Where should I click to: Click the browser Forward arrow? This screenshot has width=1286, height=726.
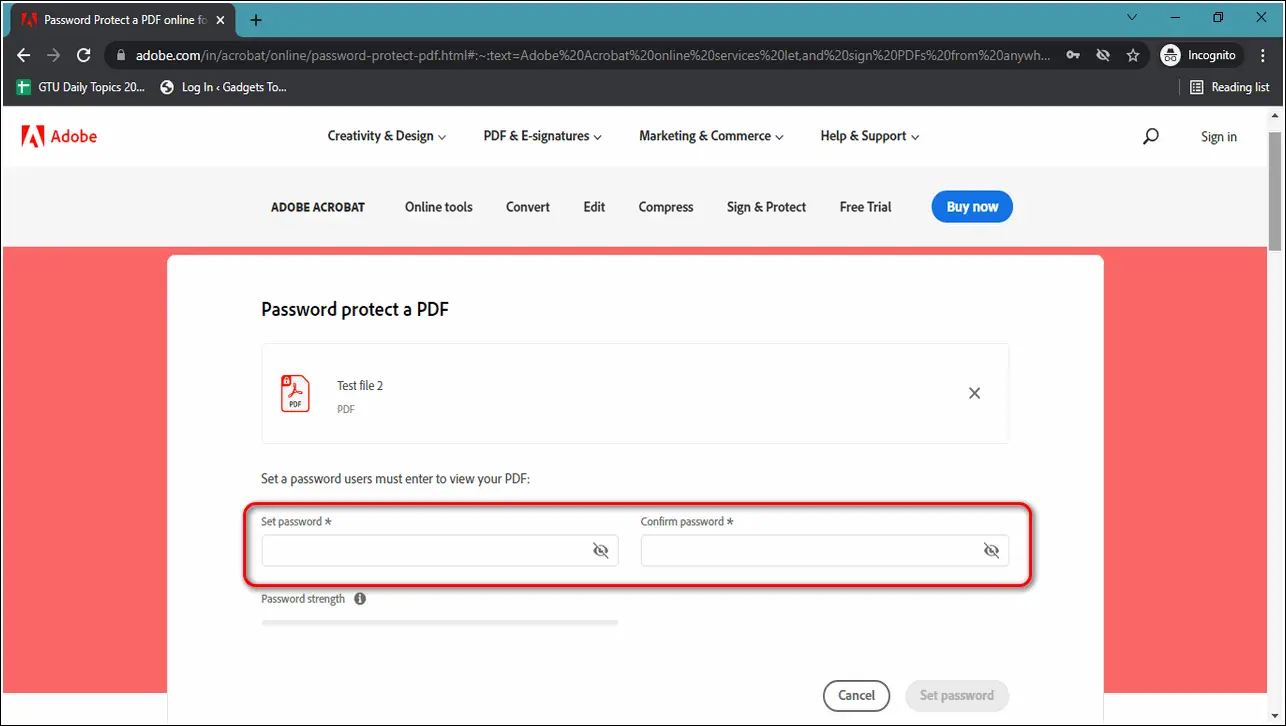point(54,55)
